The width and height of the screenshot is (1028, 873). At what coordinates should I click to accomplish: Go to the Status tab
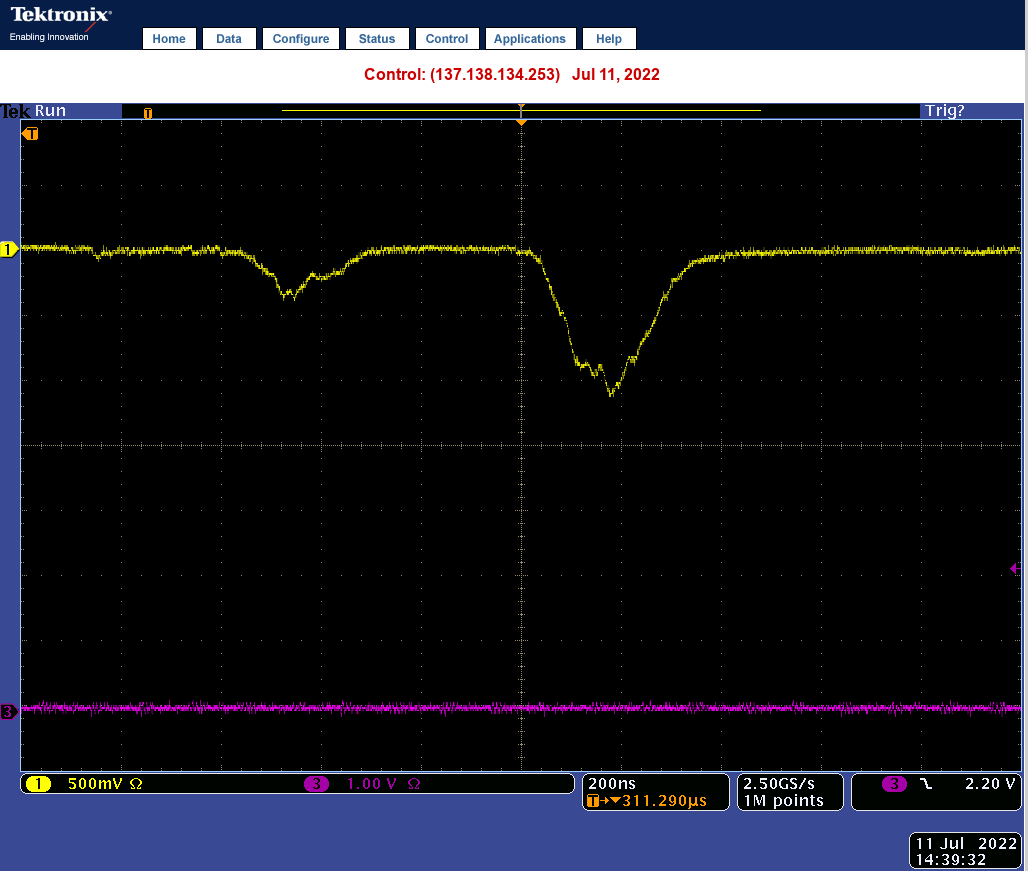point(377,39)
